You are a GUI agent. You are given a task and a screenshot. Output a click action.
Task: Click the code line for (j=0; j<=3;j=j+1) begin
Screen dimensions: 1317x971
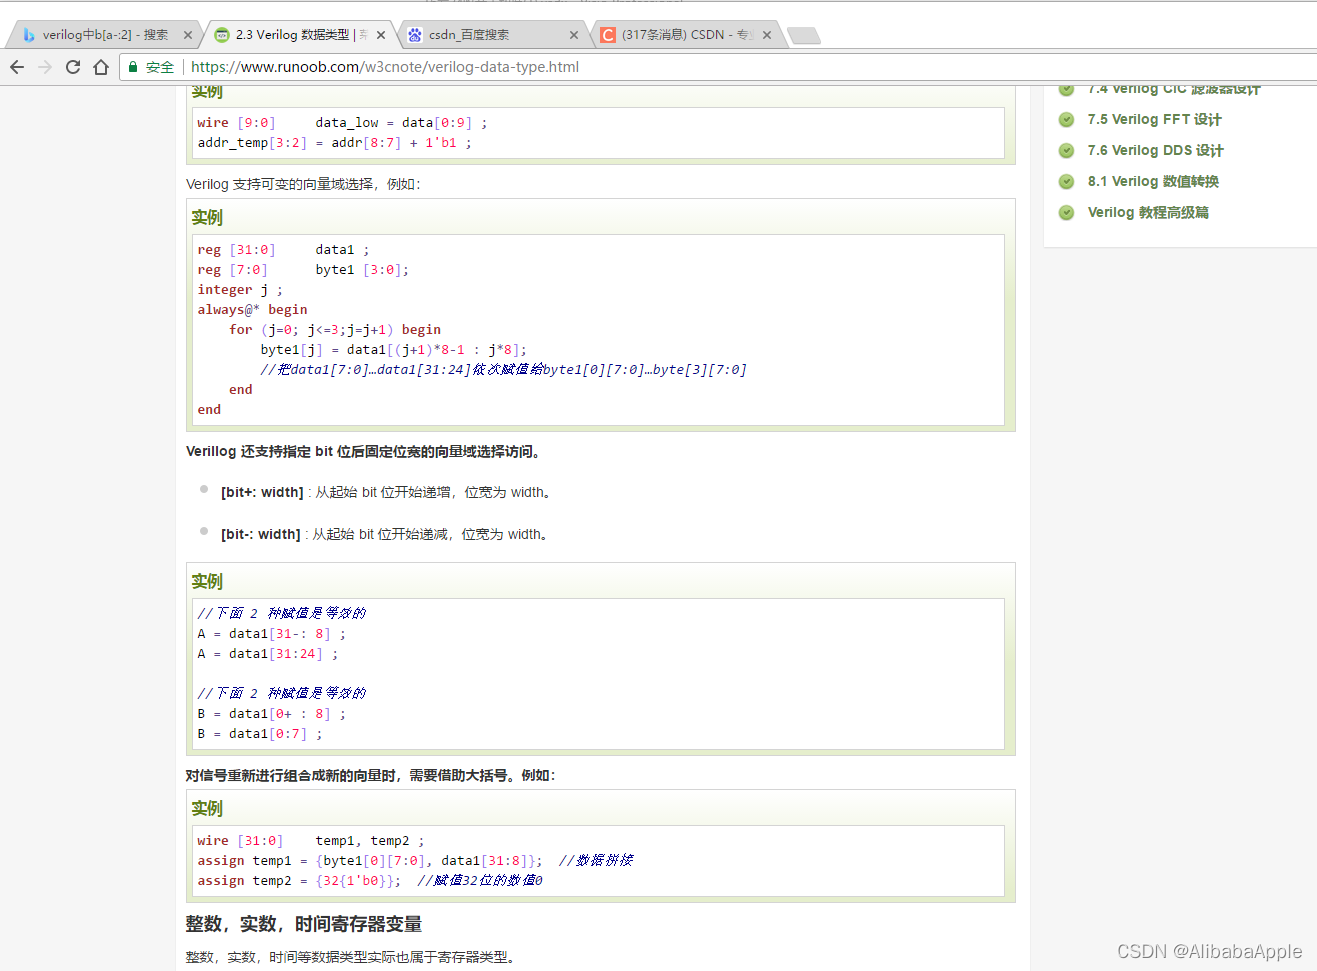[335, 330]
